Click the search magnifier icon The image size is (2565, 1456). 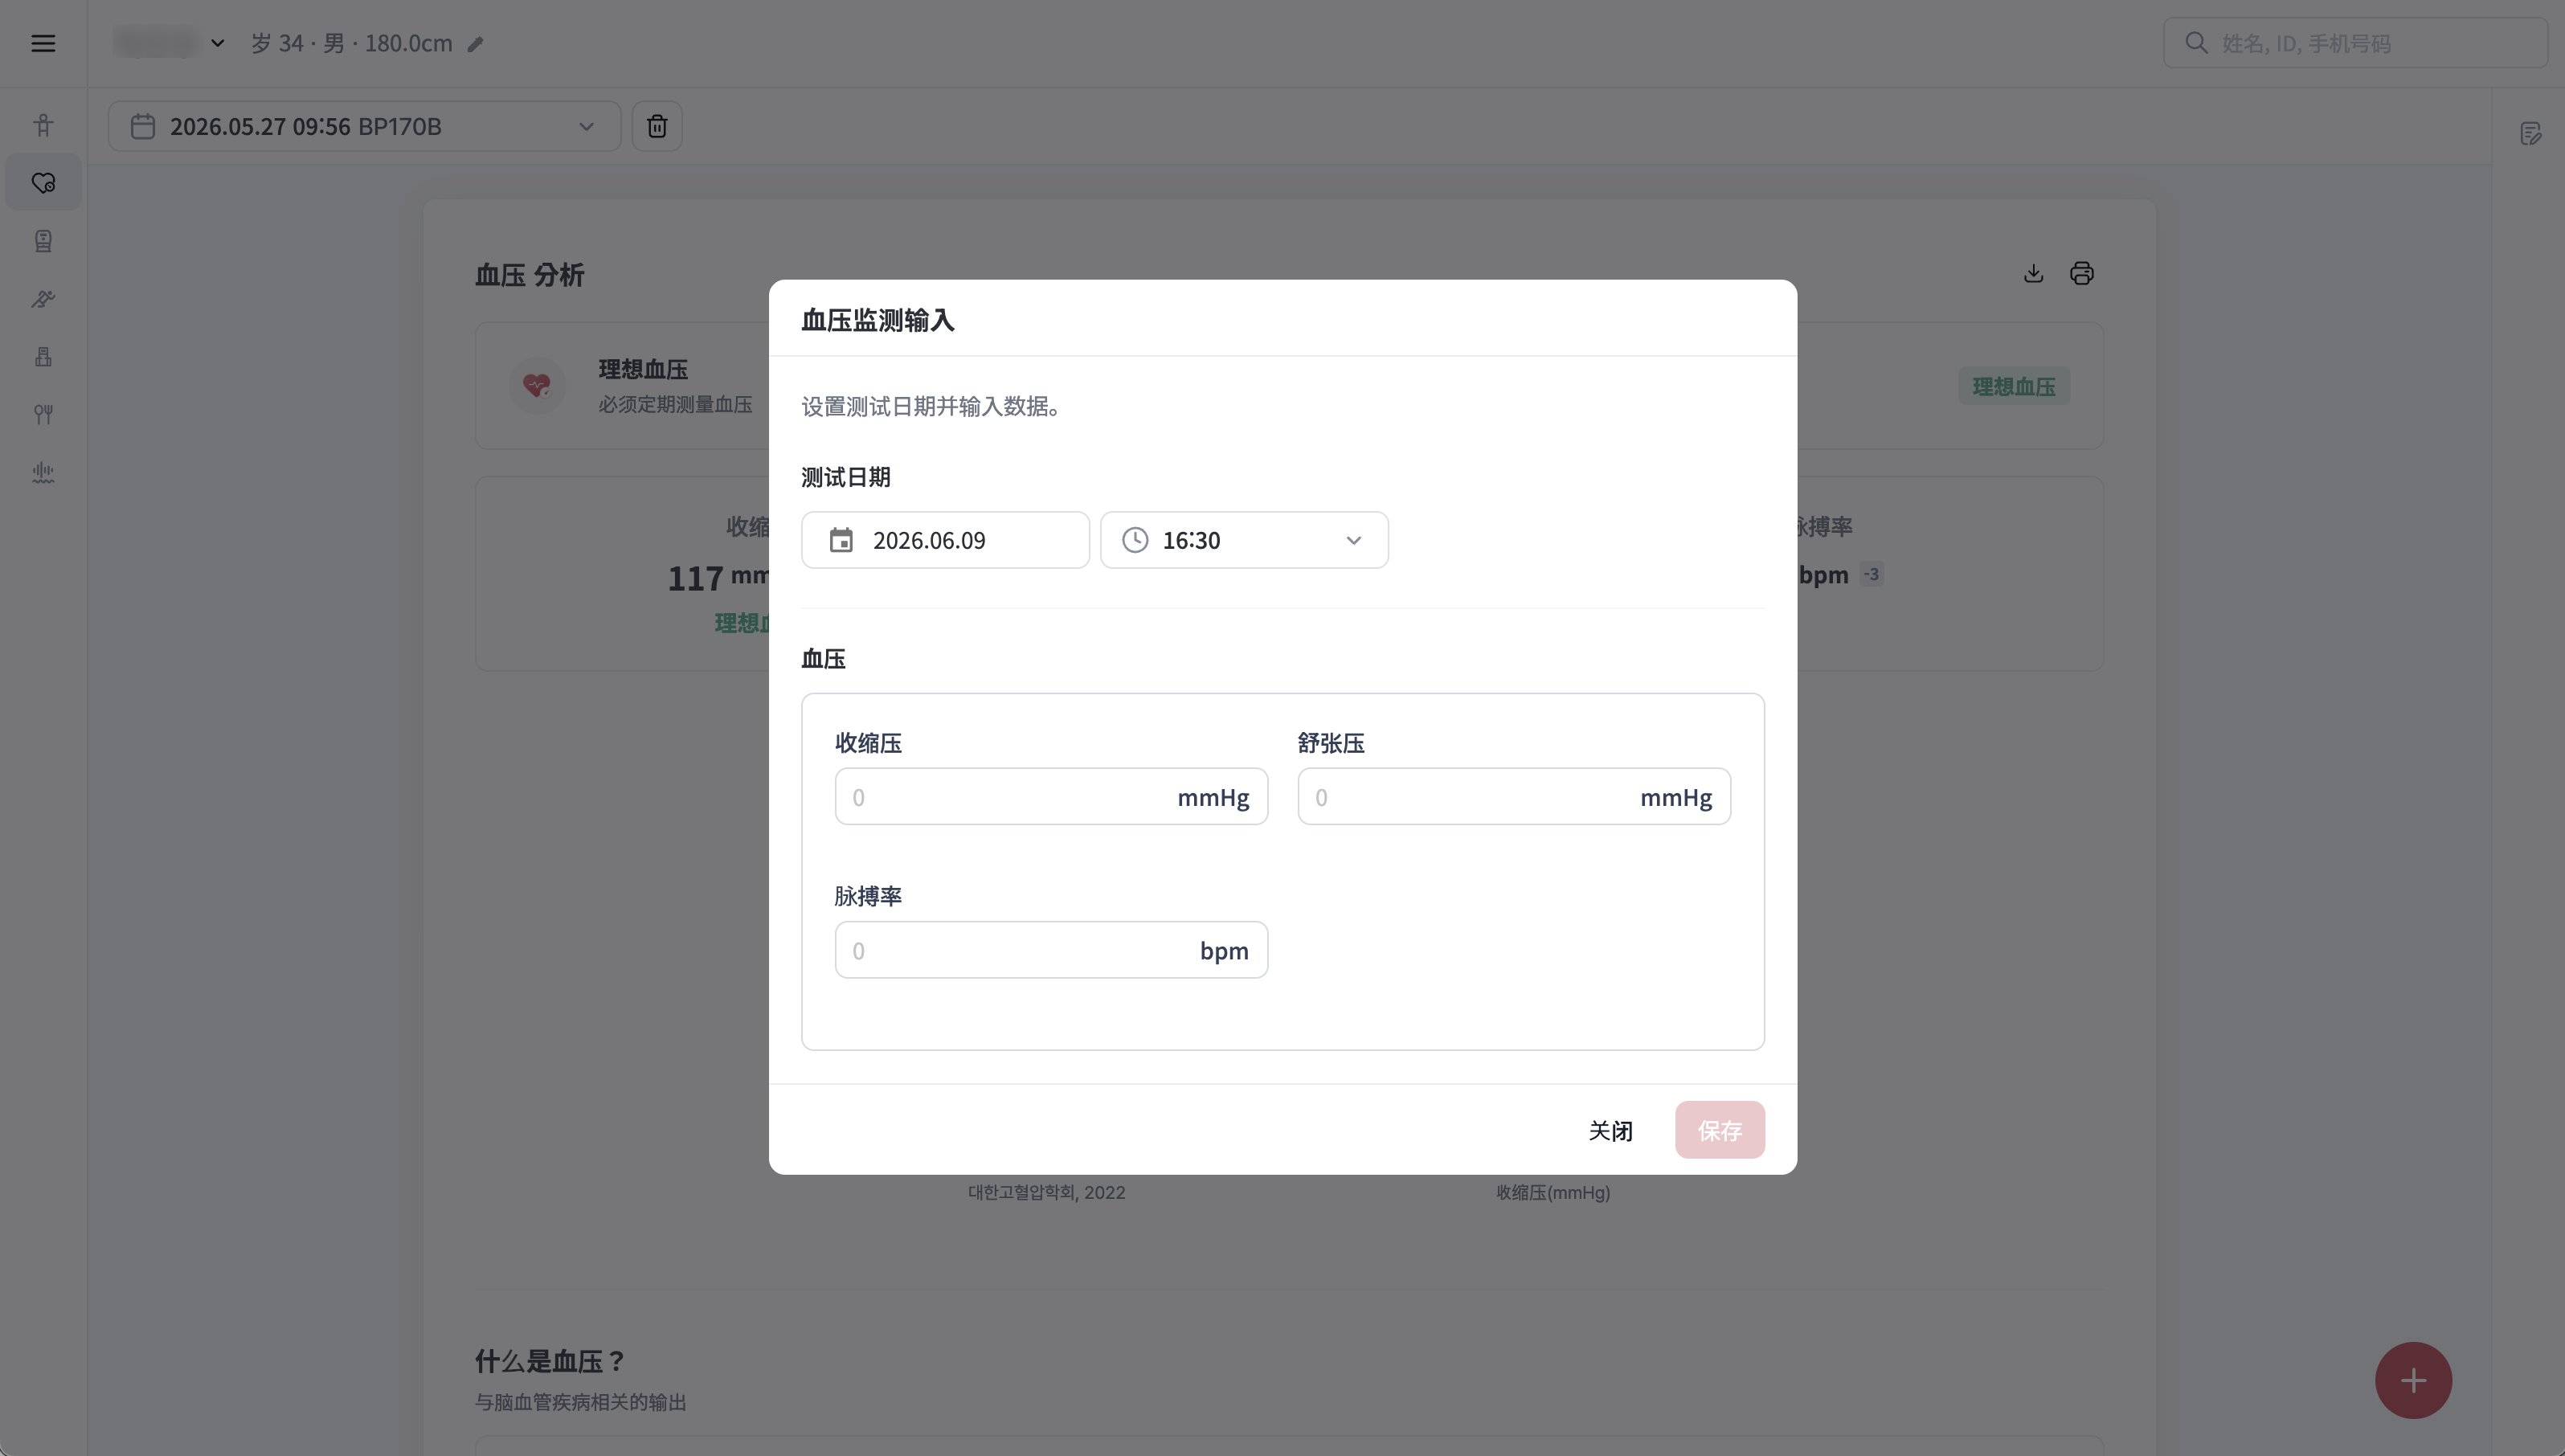tap(2197, 43)
